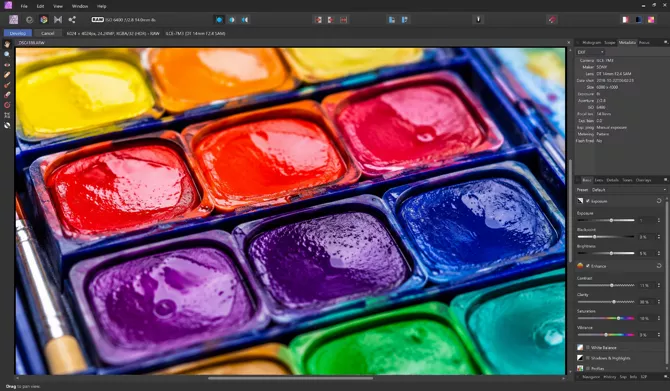The height and width of the screenshot is (391, 670).
Task: Select the Overlay Paint brush tool
Action: pyautogui.click(x=7, y=85)
